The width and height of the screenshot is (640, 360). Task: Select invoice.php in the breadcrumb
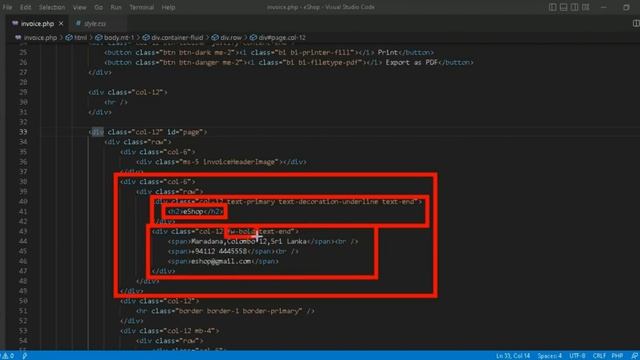[x=40, y=38]
